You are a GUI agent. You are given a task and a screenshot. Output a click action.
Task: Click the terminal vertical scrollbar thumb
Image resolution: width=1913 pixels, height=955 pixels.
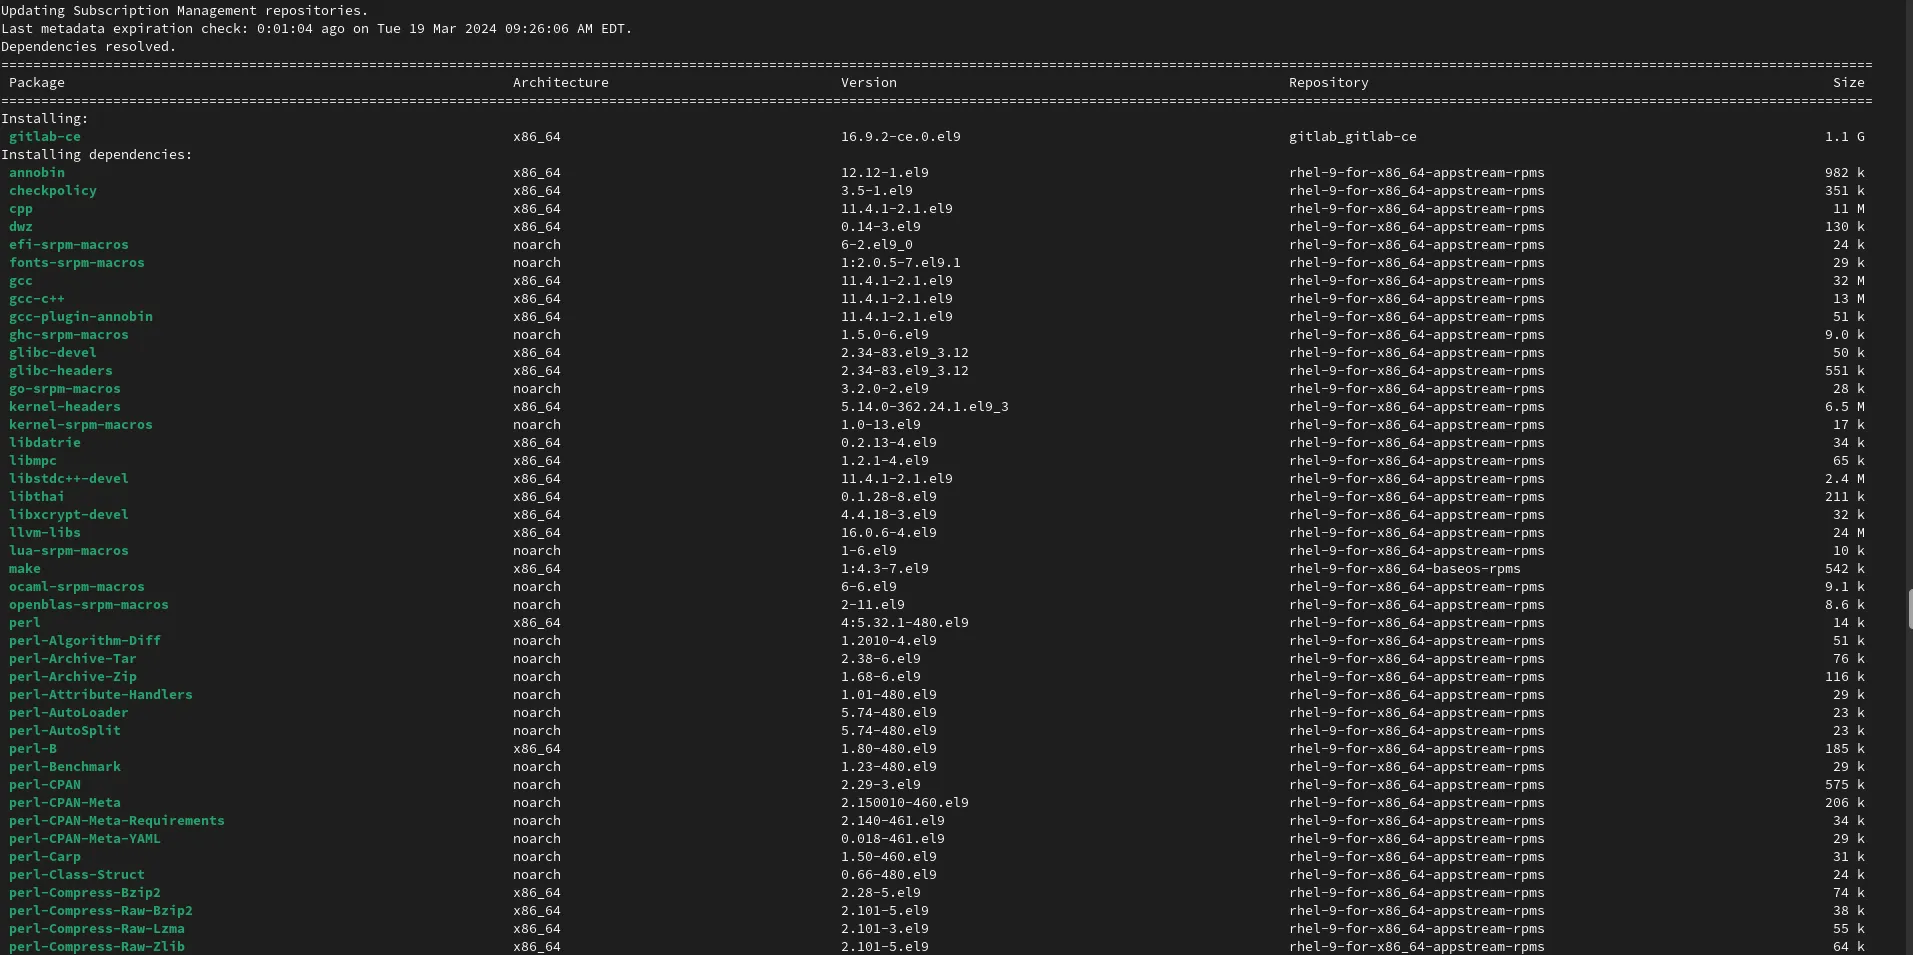[1910, 609]
